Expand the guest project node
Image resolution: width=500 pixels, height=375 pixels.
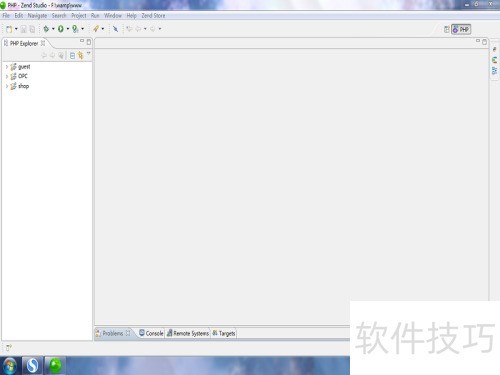7,67
